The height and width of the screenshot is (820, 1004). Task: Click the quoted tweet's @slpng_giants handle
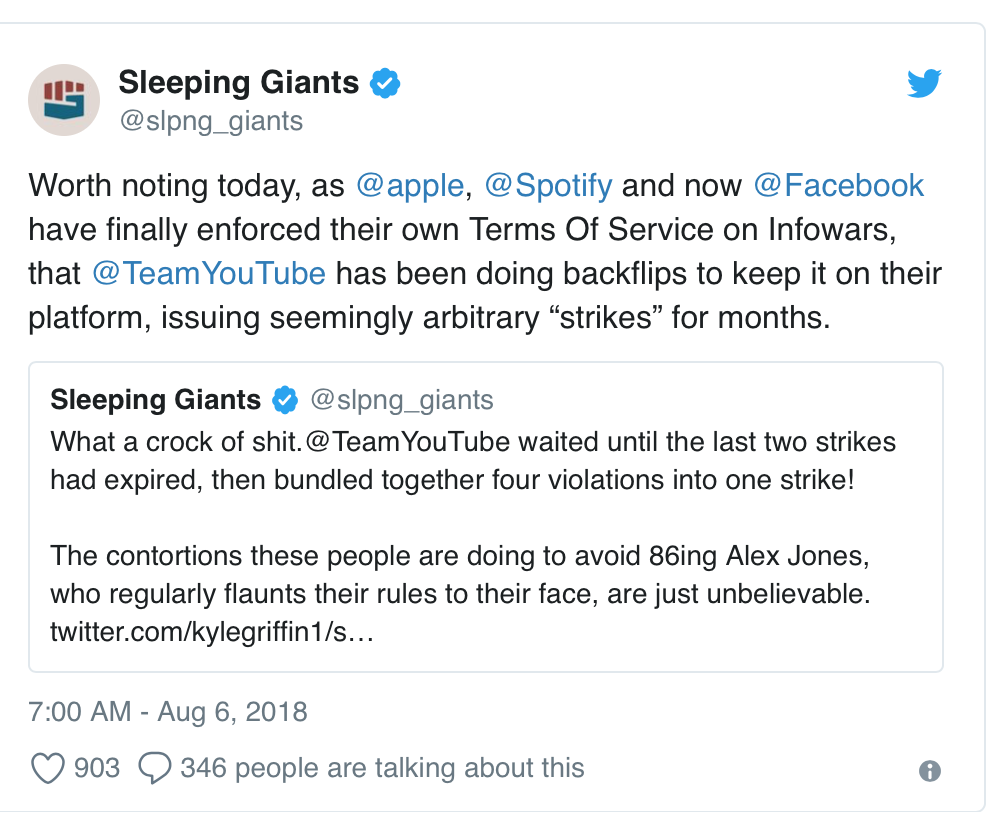pyautogui.click(x=402, y=401)
